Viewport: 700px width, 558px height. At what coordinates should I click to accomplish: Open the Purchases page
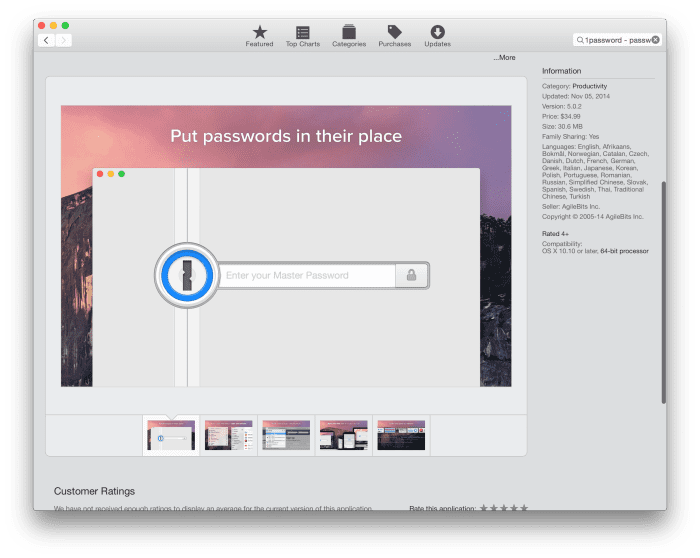point(394,36)
